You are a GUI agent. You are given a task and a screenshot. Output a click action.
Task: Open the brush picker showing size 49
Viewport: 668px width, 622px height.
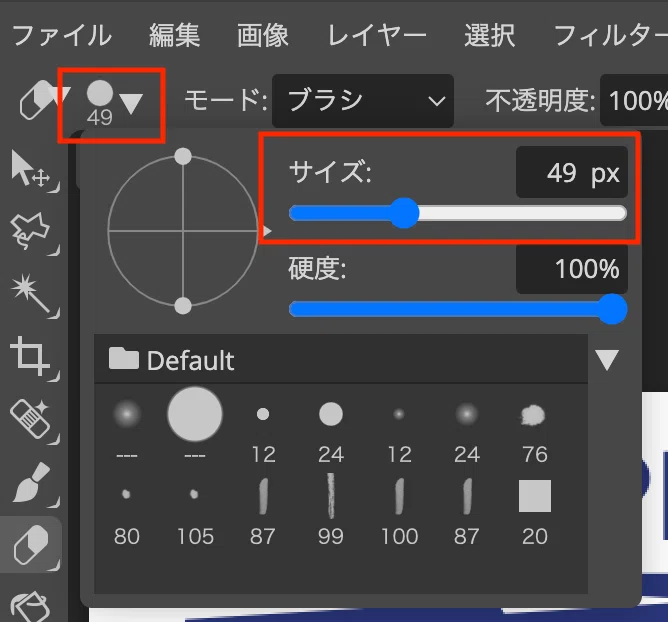[113, 104]
